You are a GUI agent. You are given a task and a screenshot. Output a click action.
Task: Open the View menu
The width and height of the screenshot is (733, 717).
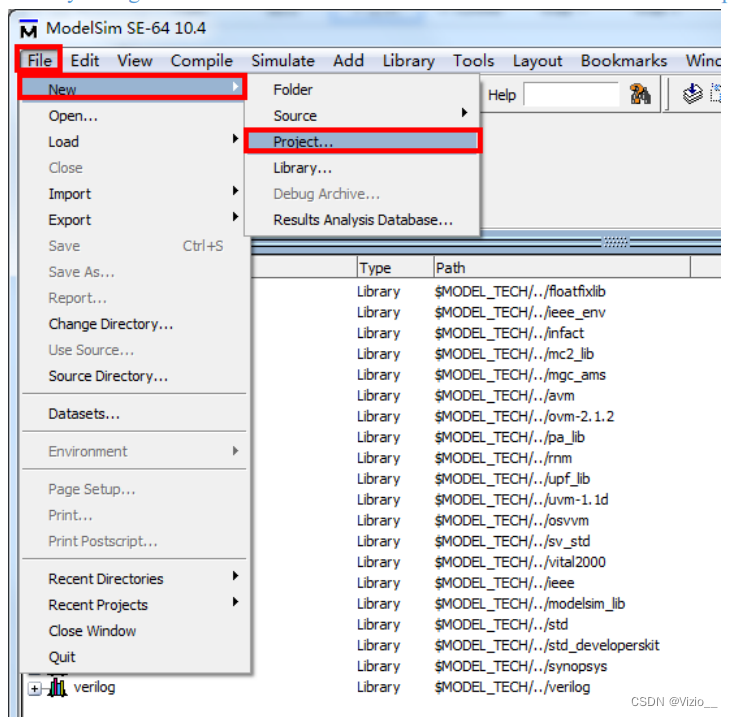135,60
